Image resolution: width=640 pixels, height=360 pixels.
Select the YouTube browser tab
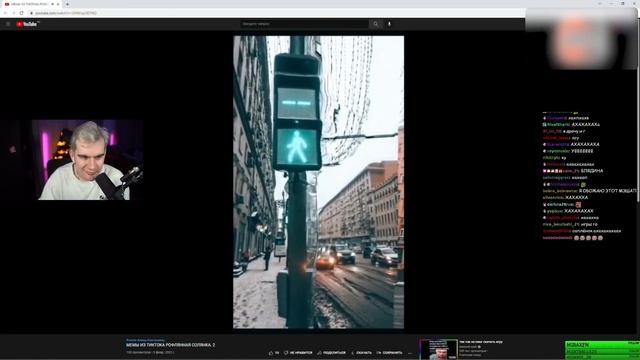point(31,4)
